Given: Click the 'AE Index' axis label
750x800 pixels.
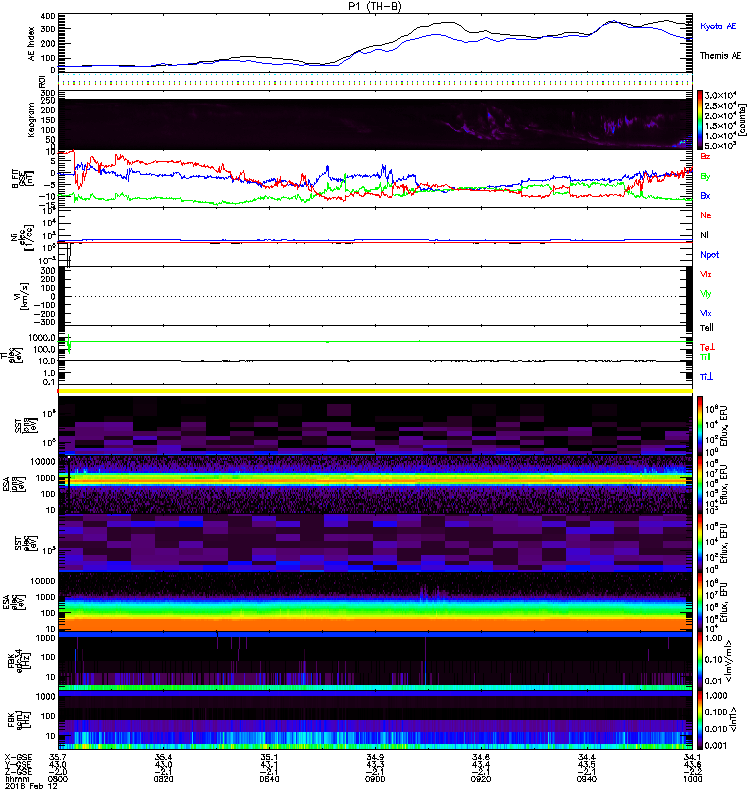Looking at the screenshot, I should 32,44.
